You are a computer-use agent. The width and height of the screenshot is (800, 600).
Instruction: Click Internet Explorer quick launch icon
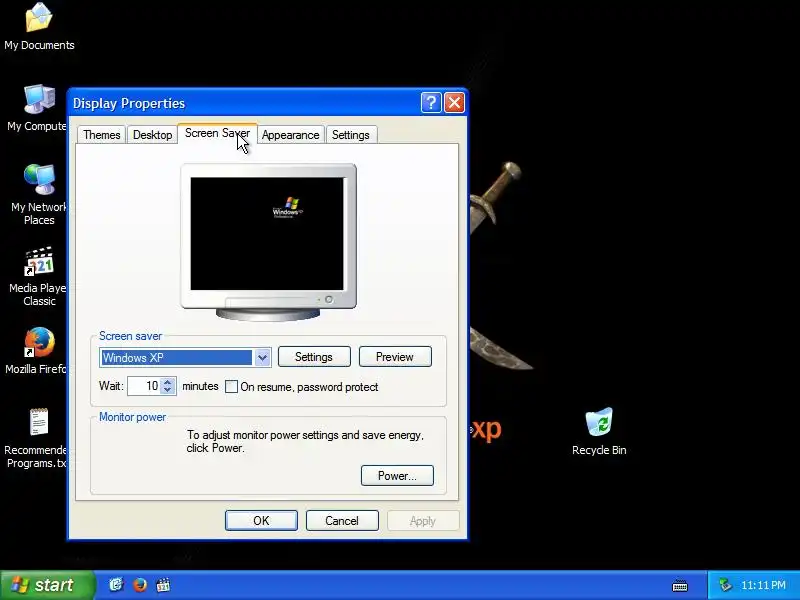tap(116, 585)
